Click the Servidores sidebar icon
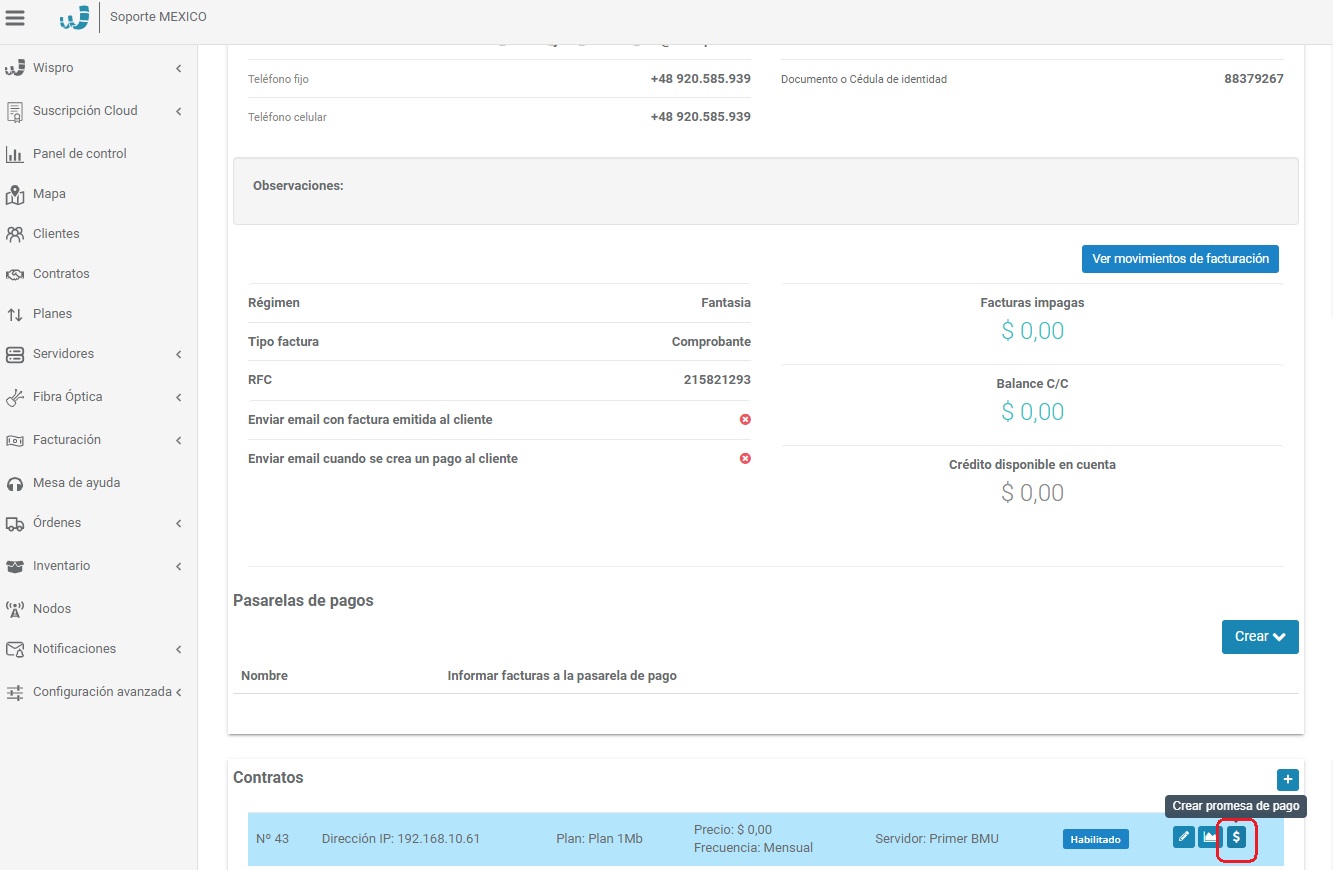This screenshot has width=1333, height=870. pyautogui.click(x=15, y=354)
